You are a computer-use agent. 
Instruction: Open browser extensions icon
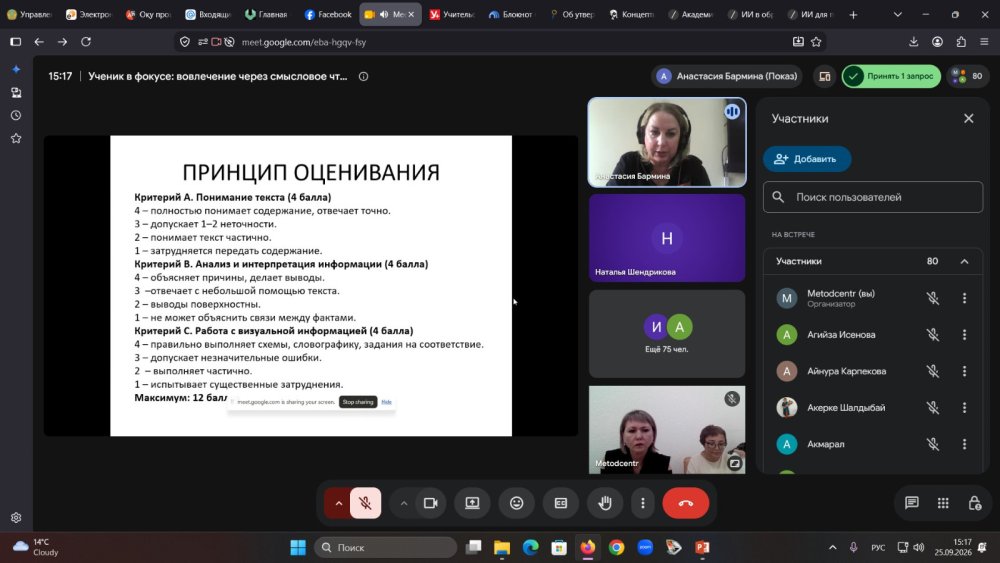point(961,41)
